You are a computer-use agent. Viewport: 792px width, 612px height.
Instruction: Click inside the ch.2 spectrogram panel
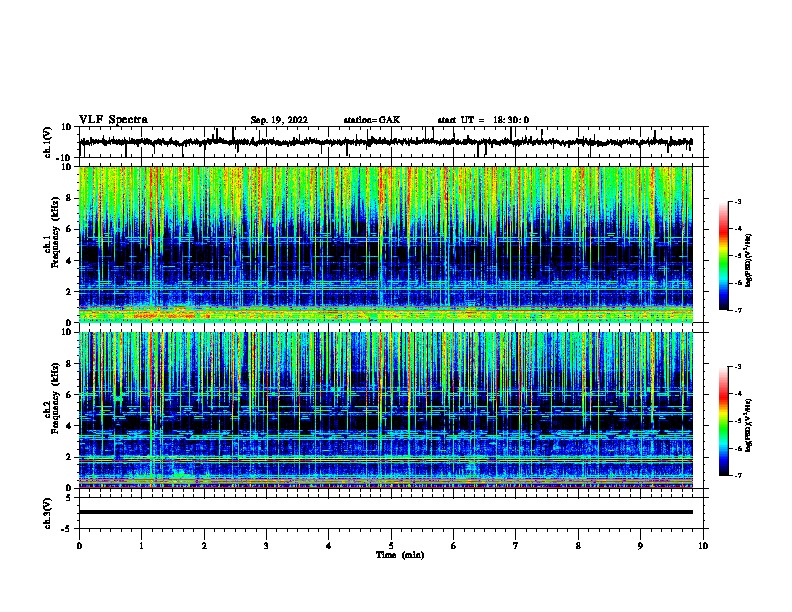pos(386,410)
